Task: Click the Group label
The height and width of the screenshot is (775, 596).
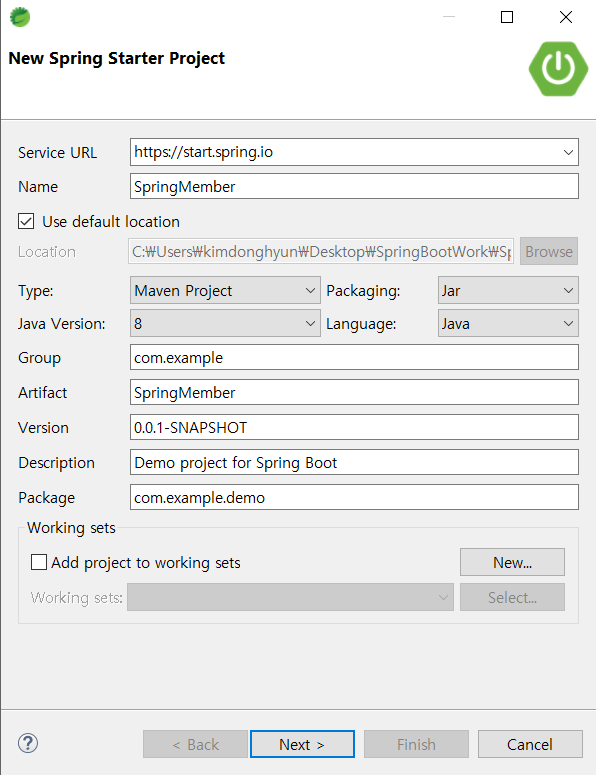Action: [40, 357]
